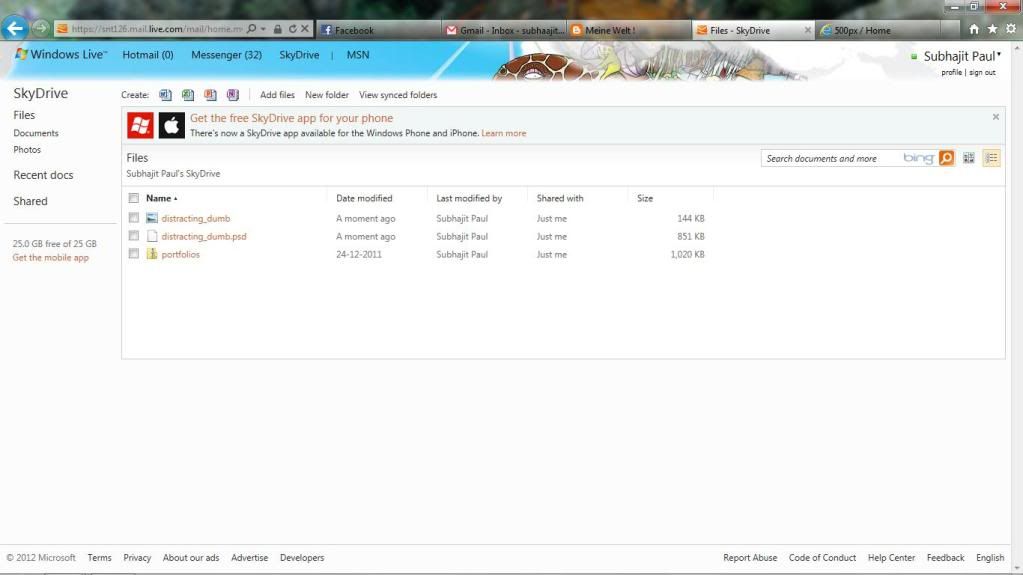Check the box for portfolios
The image size is (1023, 575).
coord(134,254)
